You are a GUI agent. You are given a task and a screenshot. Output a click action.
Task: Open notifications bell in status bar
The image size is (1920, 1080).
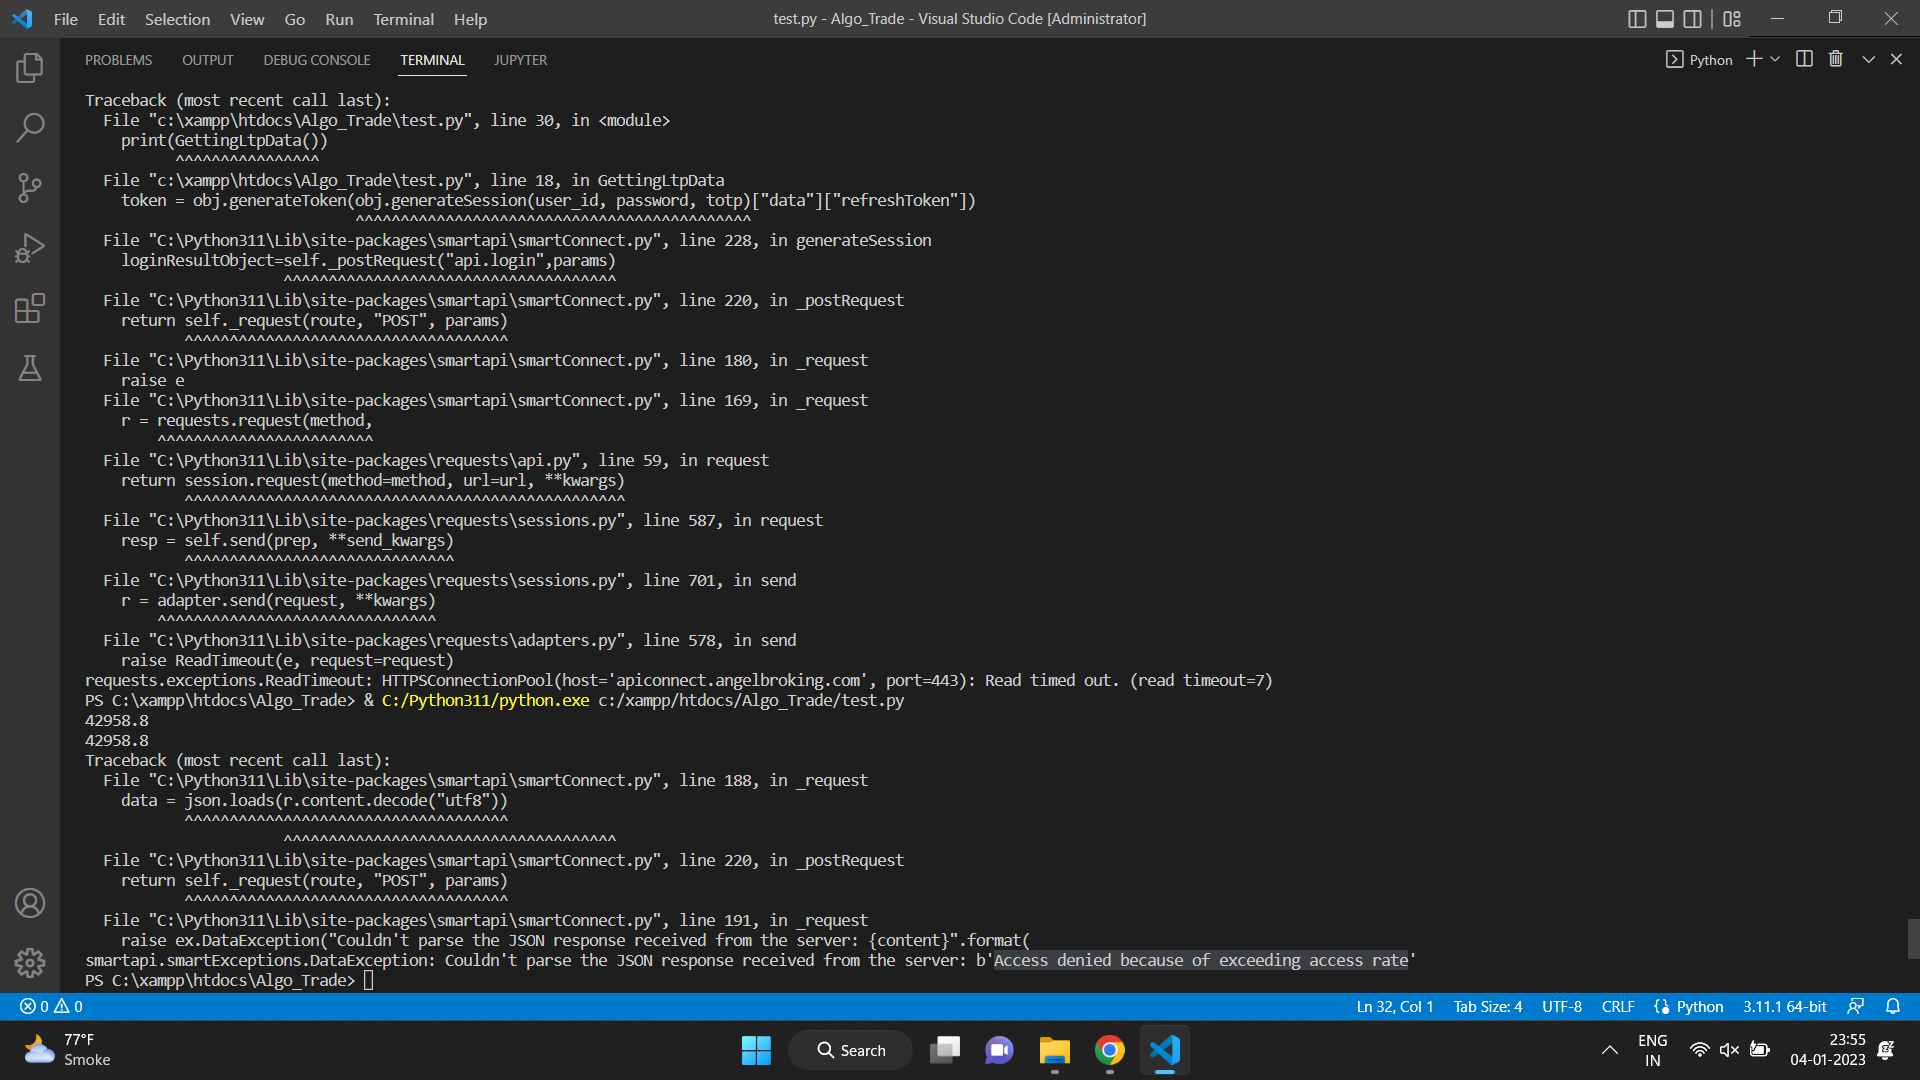pos(1893,1007)
